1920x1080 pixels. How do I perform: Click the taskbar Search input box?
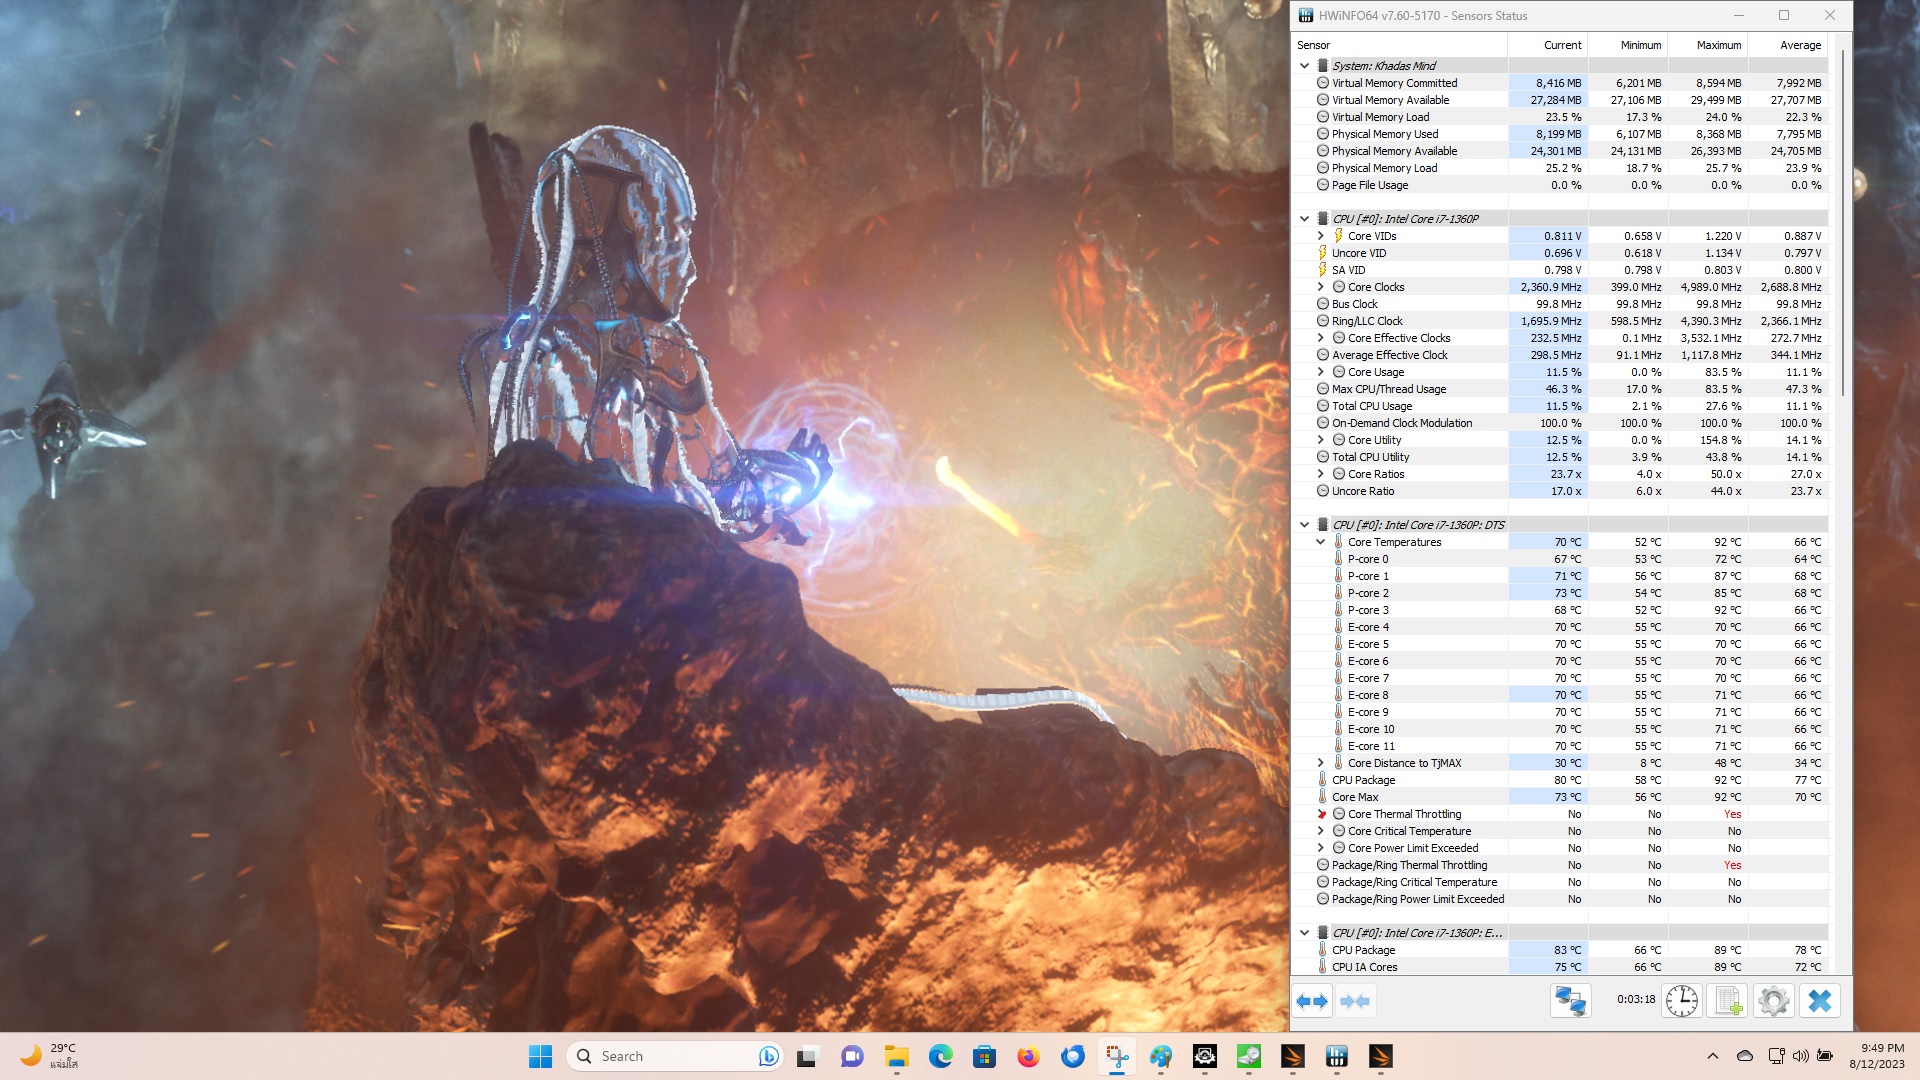(675, 1056)
